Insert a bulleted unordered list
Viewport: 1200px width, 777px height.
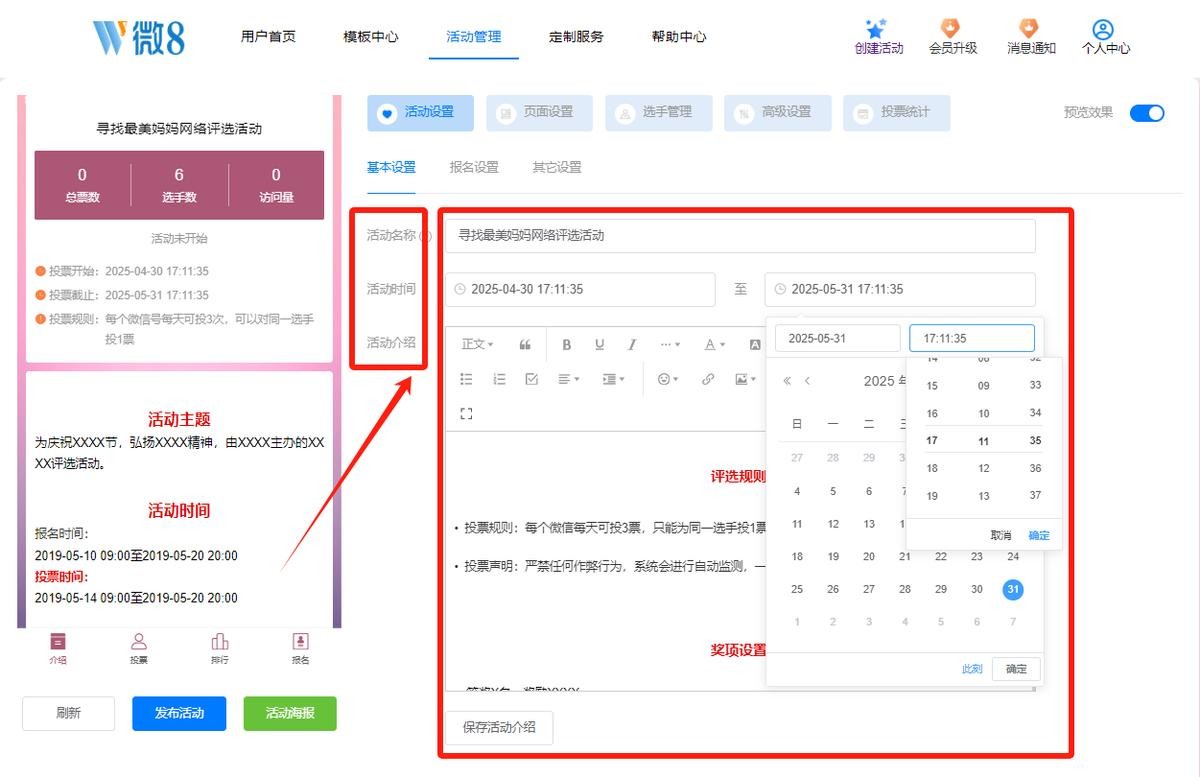coord(466,379)
